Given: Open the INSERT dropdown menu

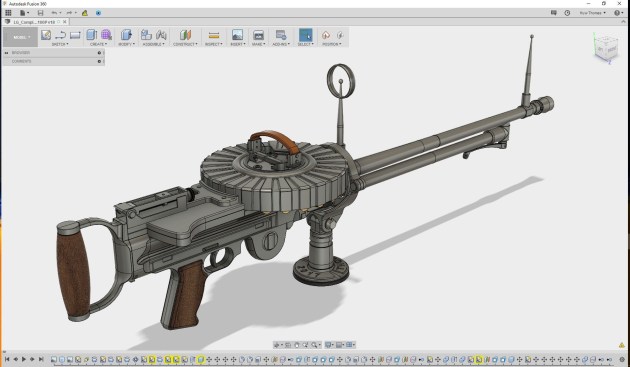Looking at the screenshot, I should tap(237, 44).
